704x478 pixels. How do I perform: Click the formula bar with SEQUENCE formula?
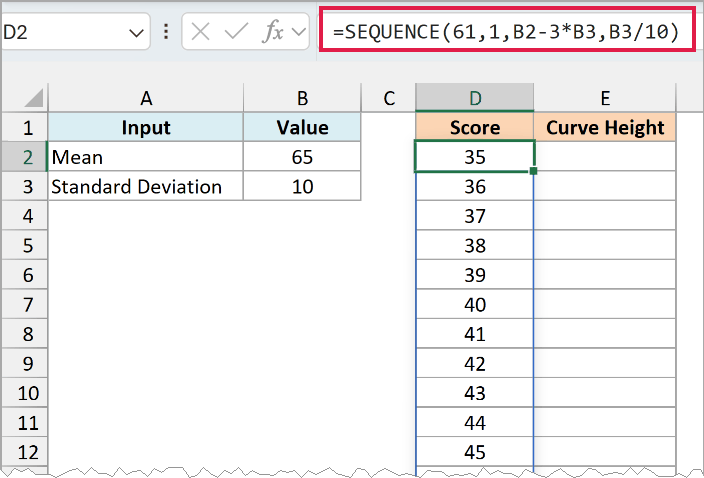coord(507,30)
